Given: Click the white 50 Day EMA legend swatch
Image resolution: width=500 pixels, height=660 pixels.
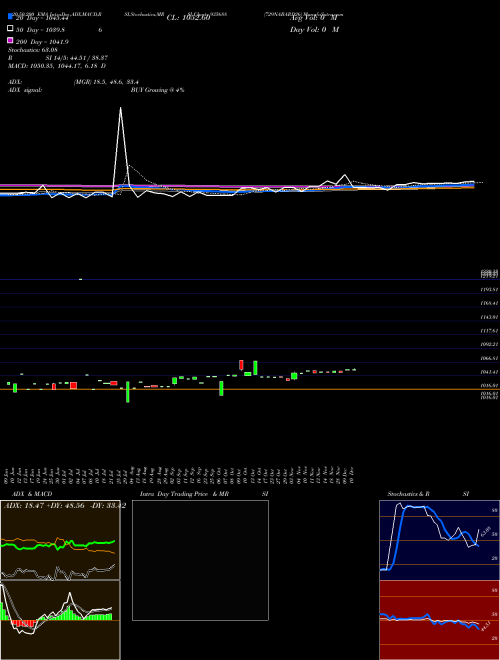Looking at the screenshot, I should tap(10, 29).
